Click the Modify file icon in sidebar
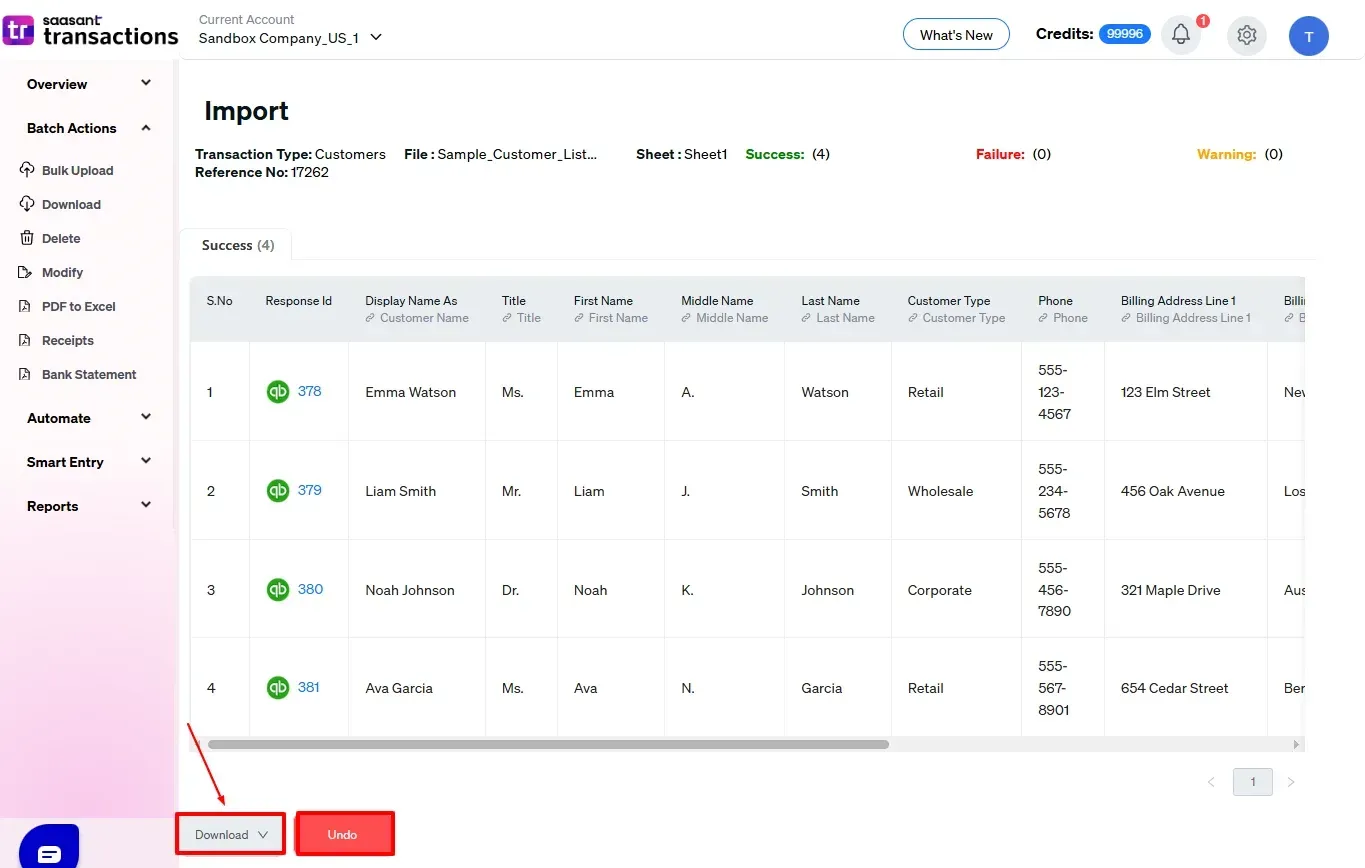The width and height of the screenshot is (1365, 868). point(27,272)
